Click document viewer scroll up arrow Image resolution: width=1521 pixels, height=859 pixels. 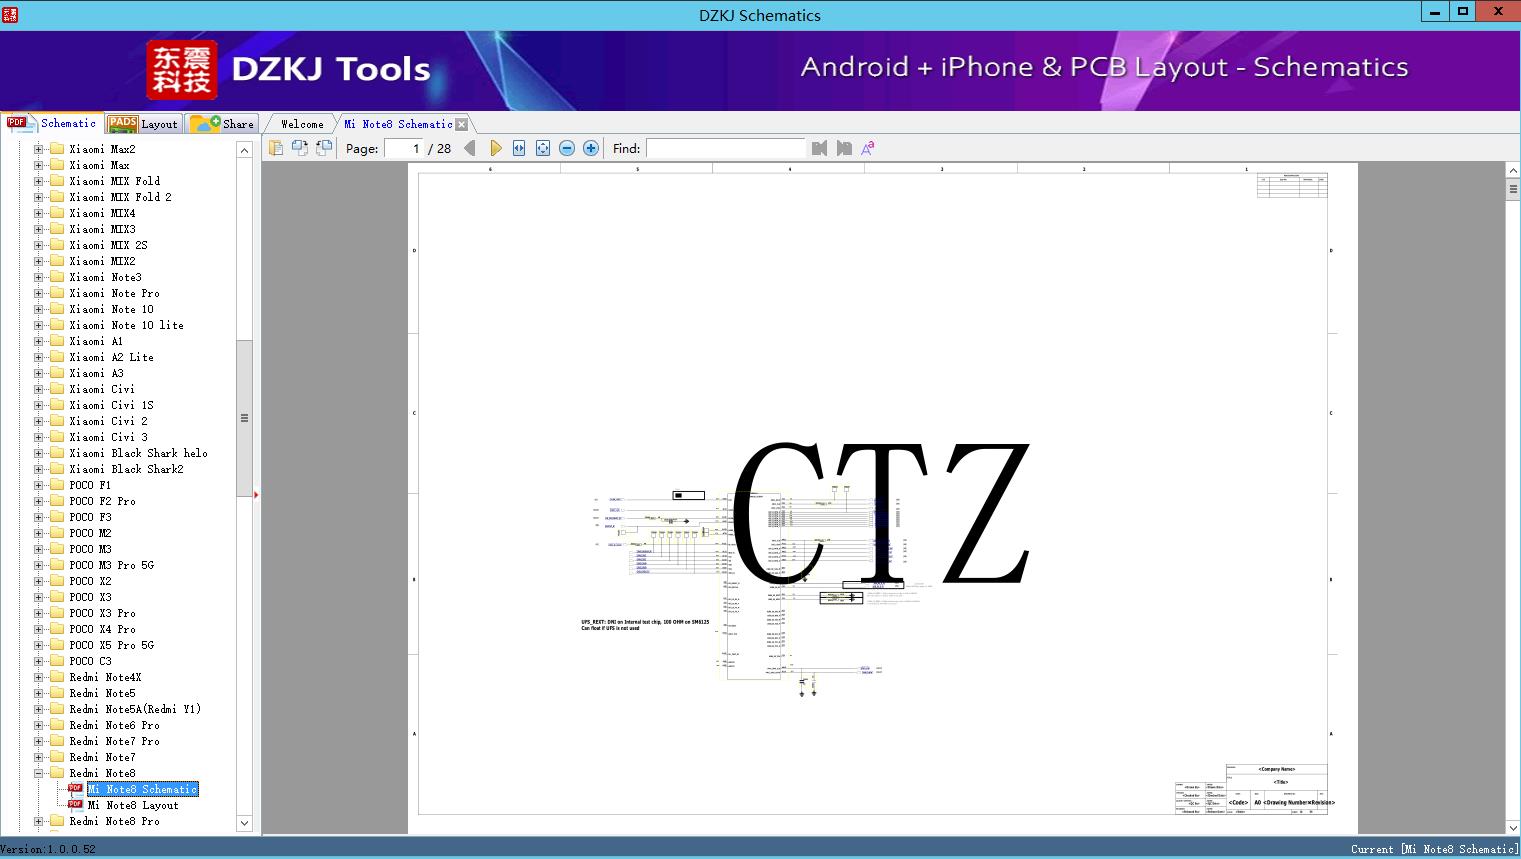[1513, 171]
